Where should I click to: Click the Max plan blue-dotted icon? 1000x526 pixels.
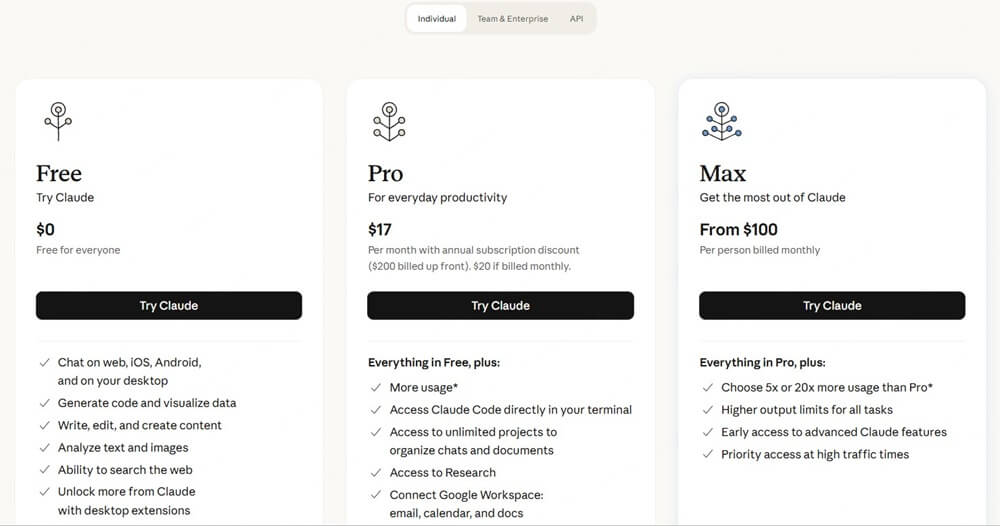click(x=721, y=120)
